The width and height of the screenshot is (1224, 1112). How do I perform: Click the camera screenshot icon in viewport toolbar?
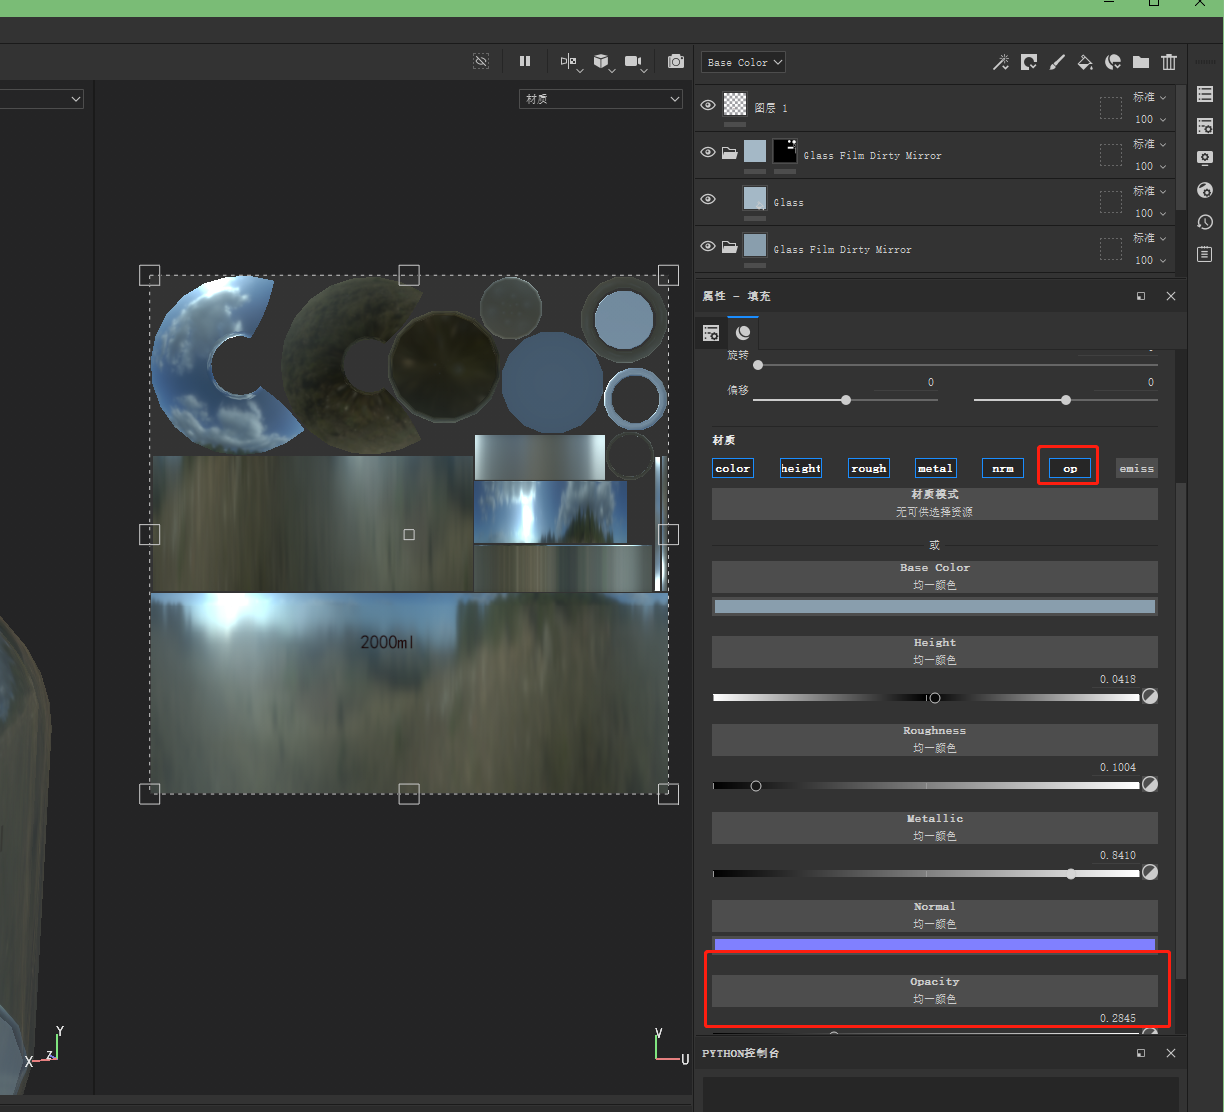676,62
